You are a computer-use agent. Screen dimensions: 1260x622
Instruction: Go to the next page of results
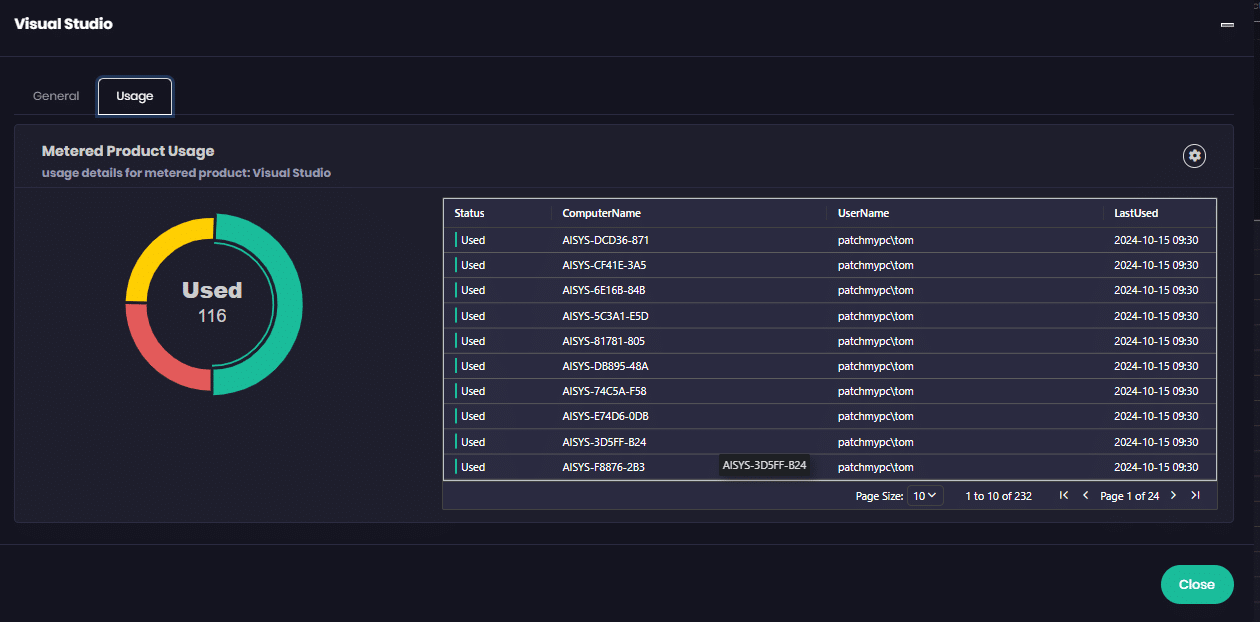[x=1174, y=495]
